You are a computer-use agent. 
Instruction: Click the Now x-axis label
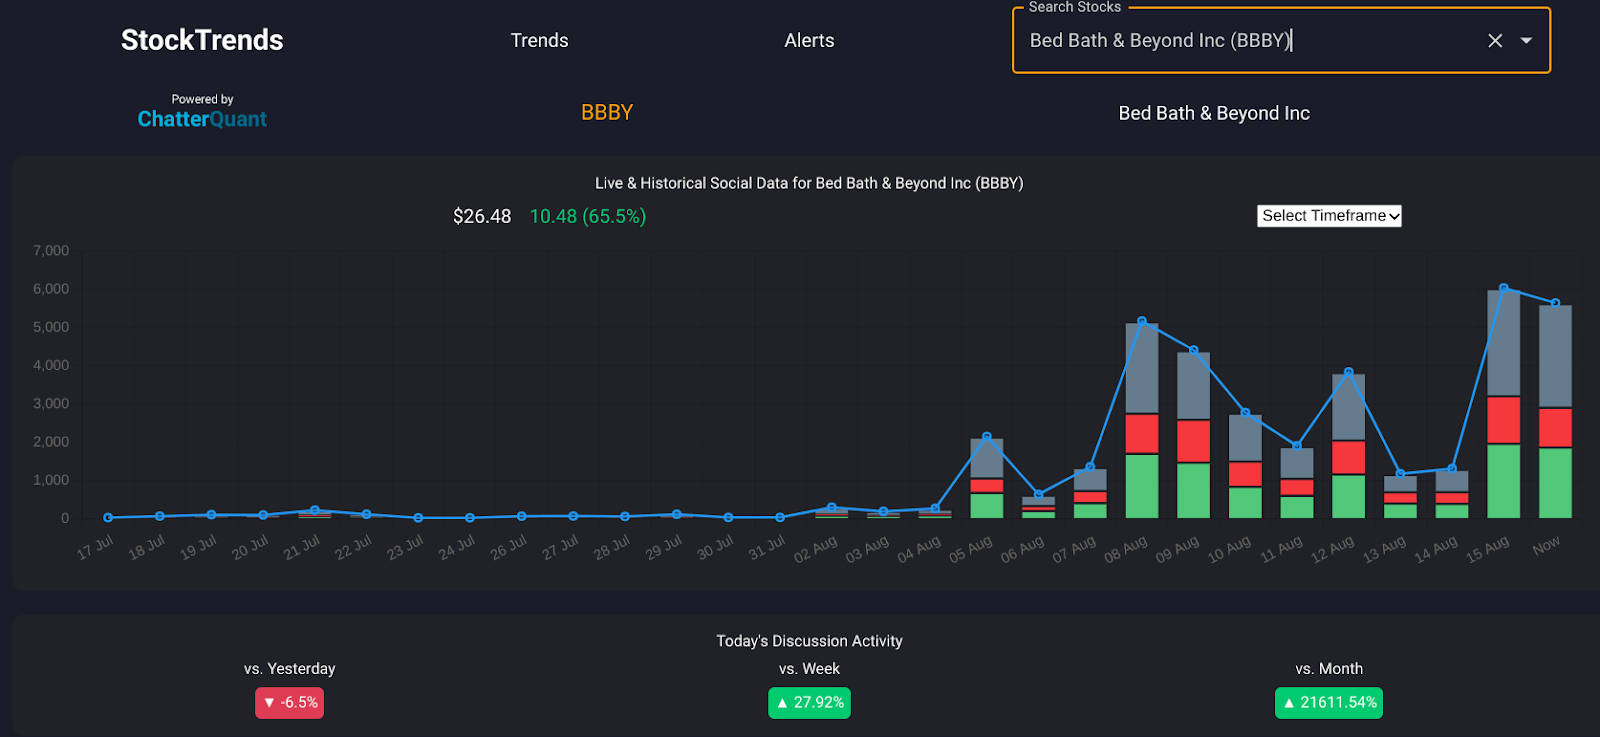point(1546,546)
